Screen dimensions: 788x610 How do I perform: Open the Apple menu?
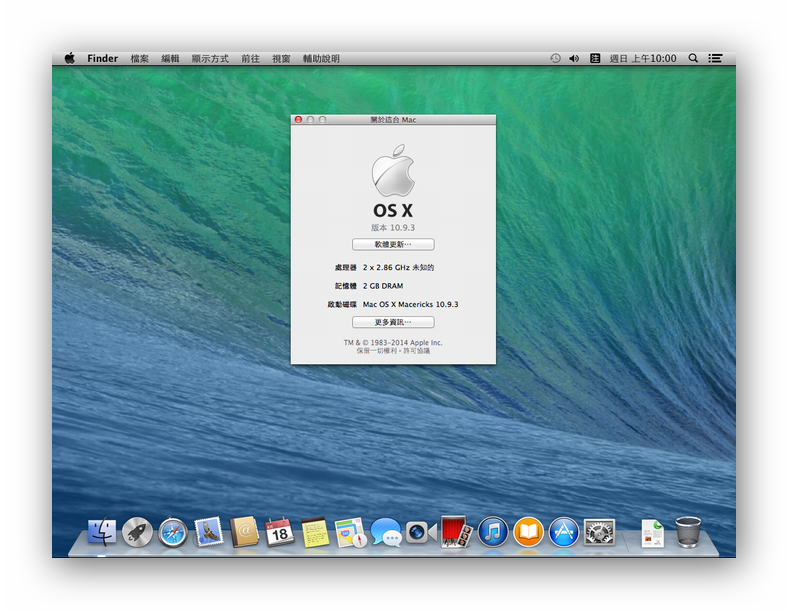[x=70, y=58]
